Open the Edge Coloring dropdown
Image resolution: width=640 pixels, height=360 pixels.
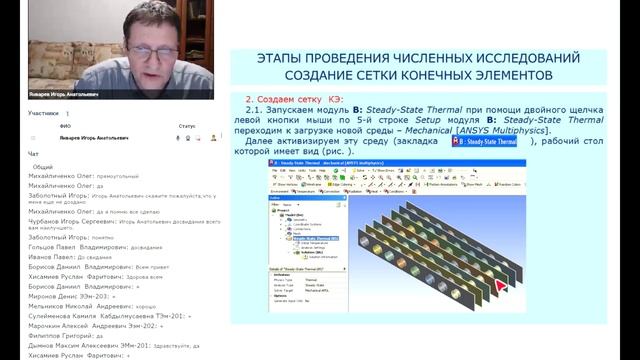(341, 184)
